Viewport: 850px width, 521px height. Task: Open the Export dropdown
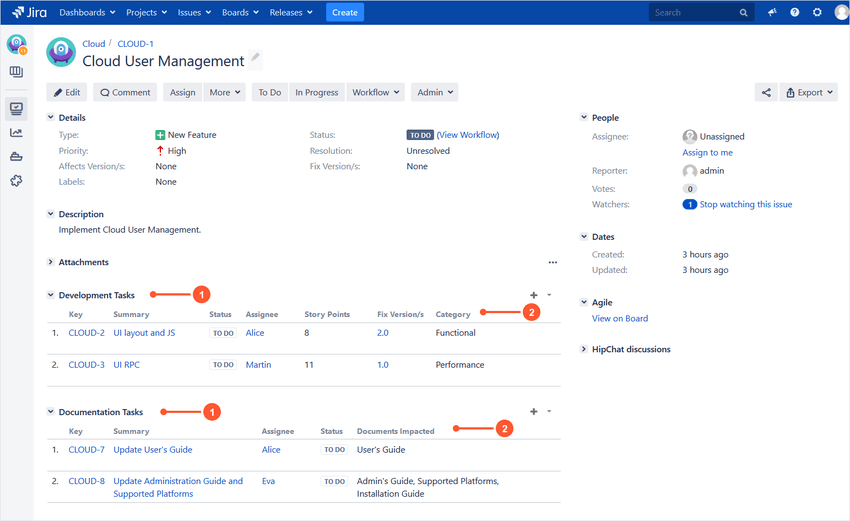pos(809,92)
